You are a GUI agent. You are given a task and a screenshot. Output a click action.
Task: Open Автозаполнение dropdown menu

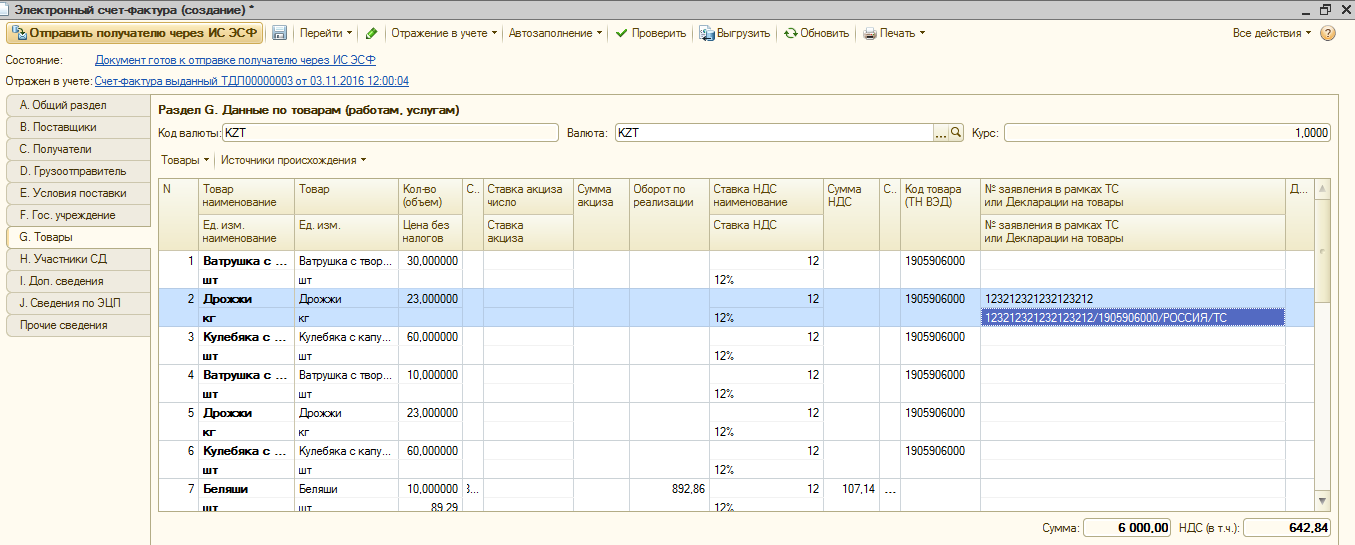pos(555,33)
